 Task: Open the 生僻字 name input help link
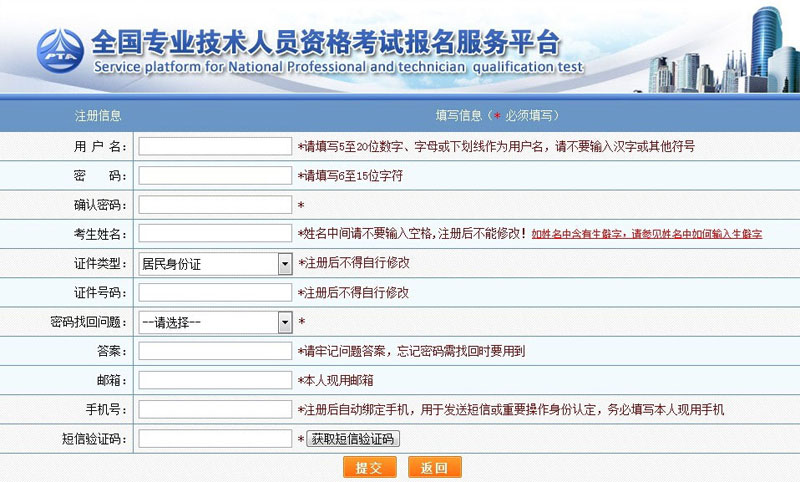(646, 234)
